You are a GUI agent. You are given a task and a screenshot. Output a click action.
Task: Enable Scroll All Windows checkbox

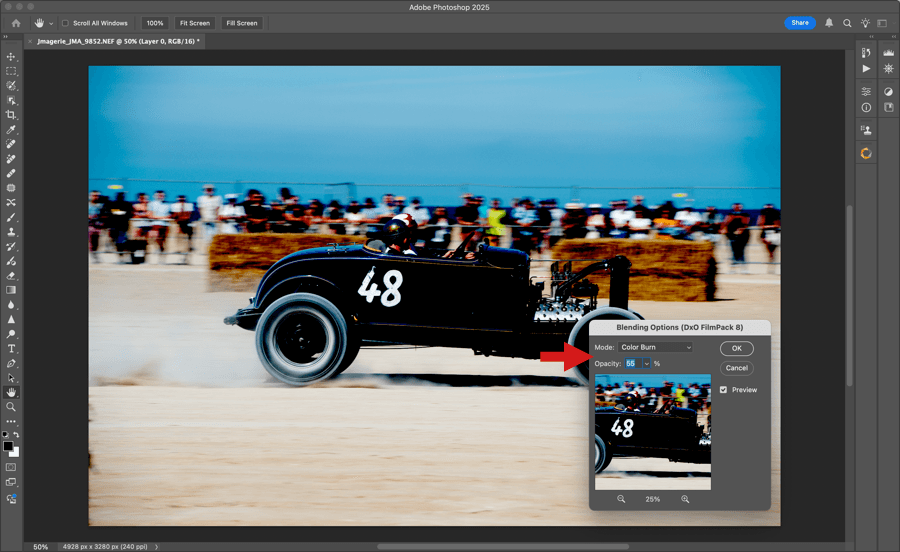pos(66,23)
